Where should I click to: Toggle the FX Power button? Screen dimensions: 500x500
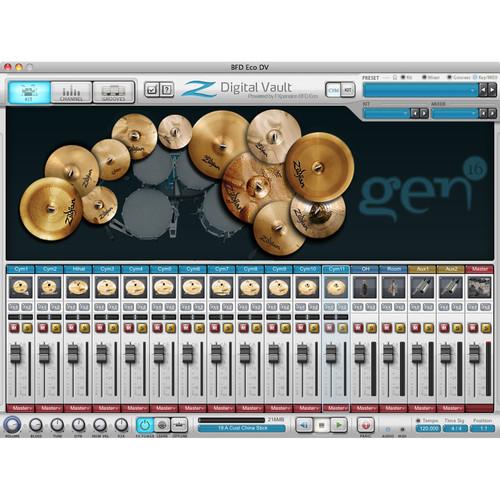pyautogui.click(x=145, y=425)
